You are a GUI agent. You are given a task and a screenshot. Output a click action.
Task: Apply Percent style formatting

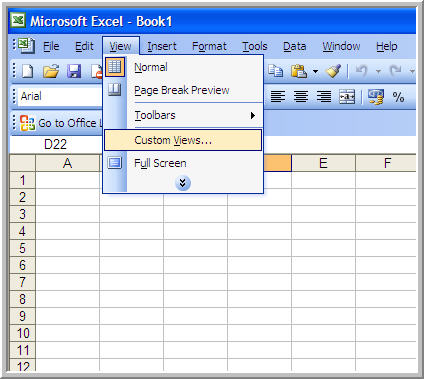[398, 97]
